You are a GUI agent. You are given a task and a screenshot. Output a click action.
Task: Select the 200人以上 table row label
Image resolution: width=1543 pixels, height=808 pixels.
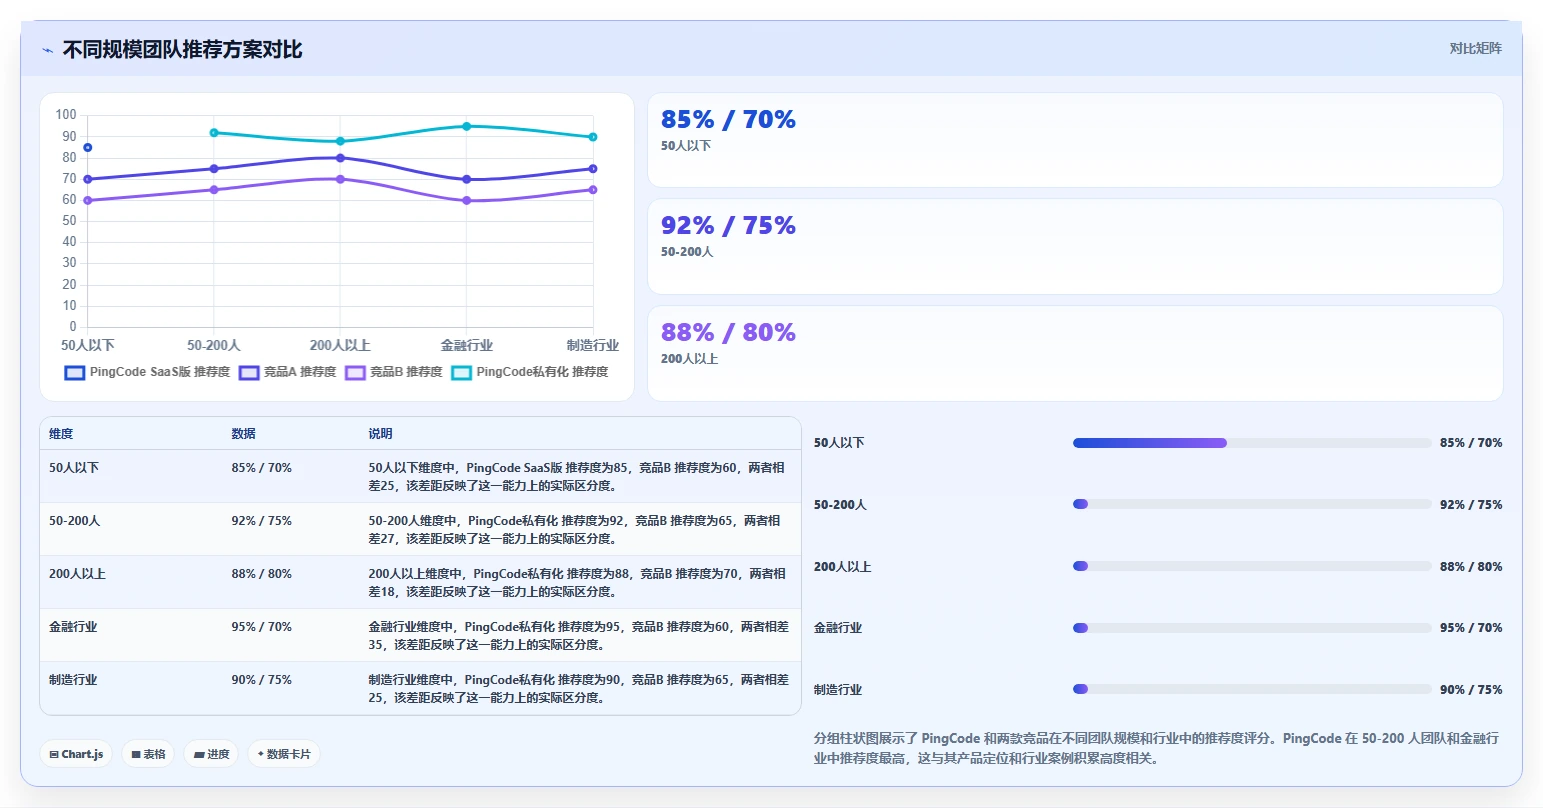(77, 574)
